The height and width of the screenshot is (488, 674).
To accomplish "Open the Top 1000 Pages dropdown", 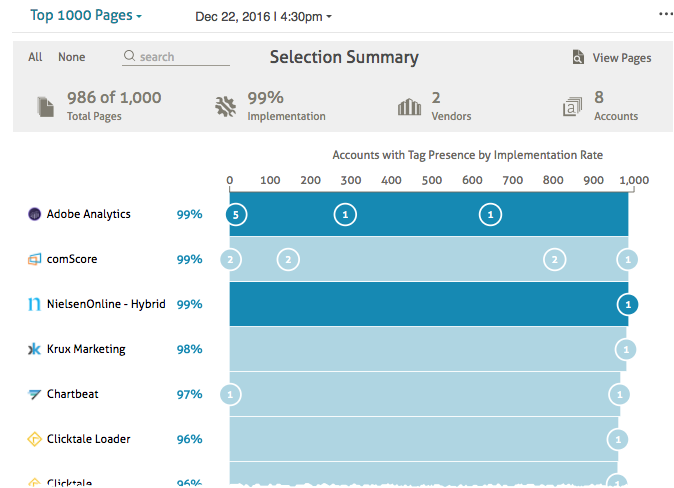I will pyautogui.click(x=86, y=15).
